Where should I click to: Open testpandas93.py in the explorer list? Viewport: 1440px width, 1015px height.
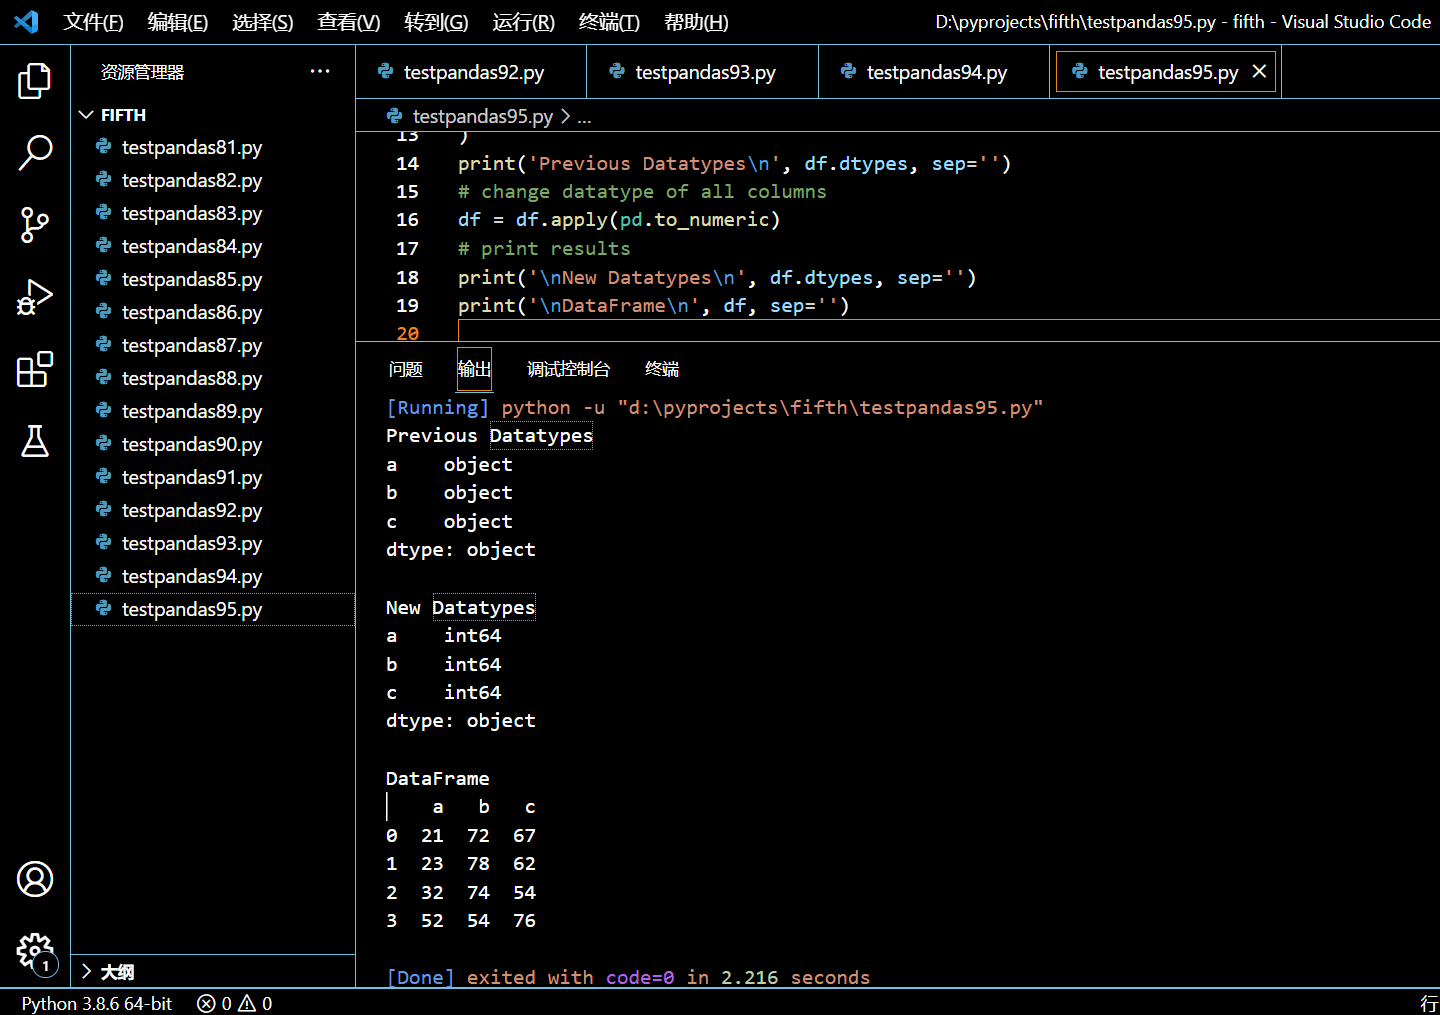pyautogui.click(x=213, y=544)
